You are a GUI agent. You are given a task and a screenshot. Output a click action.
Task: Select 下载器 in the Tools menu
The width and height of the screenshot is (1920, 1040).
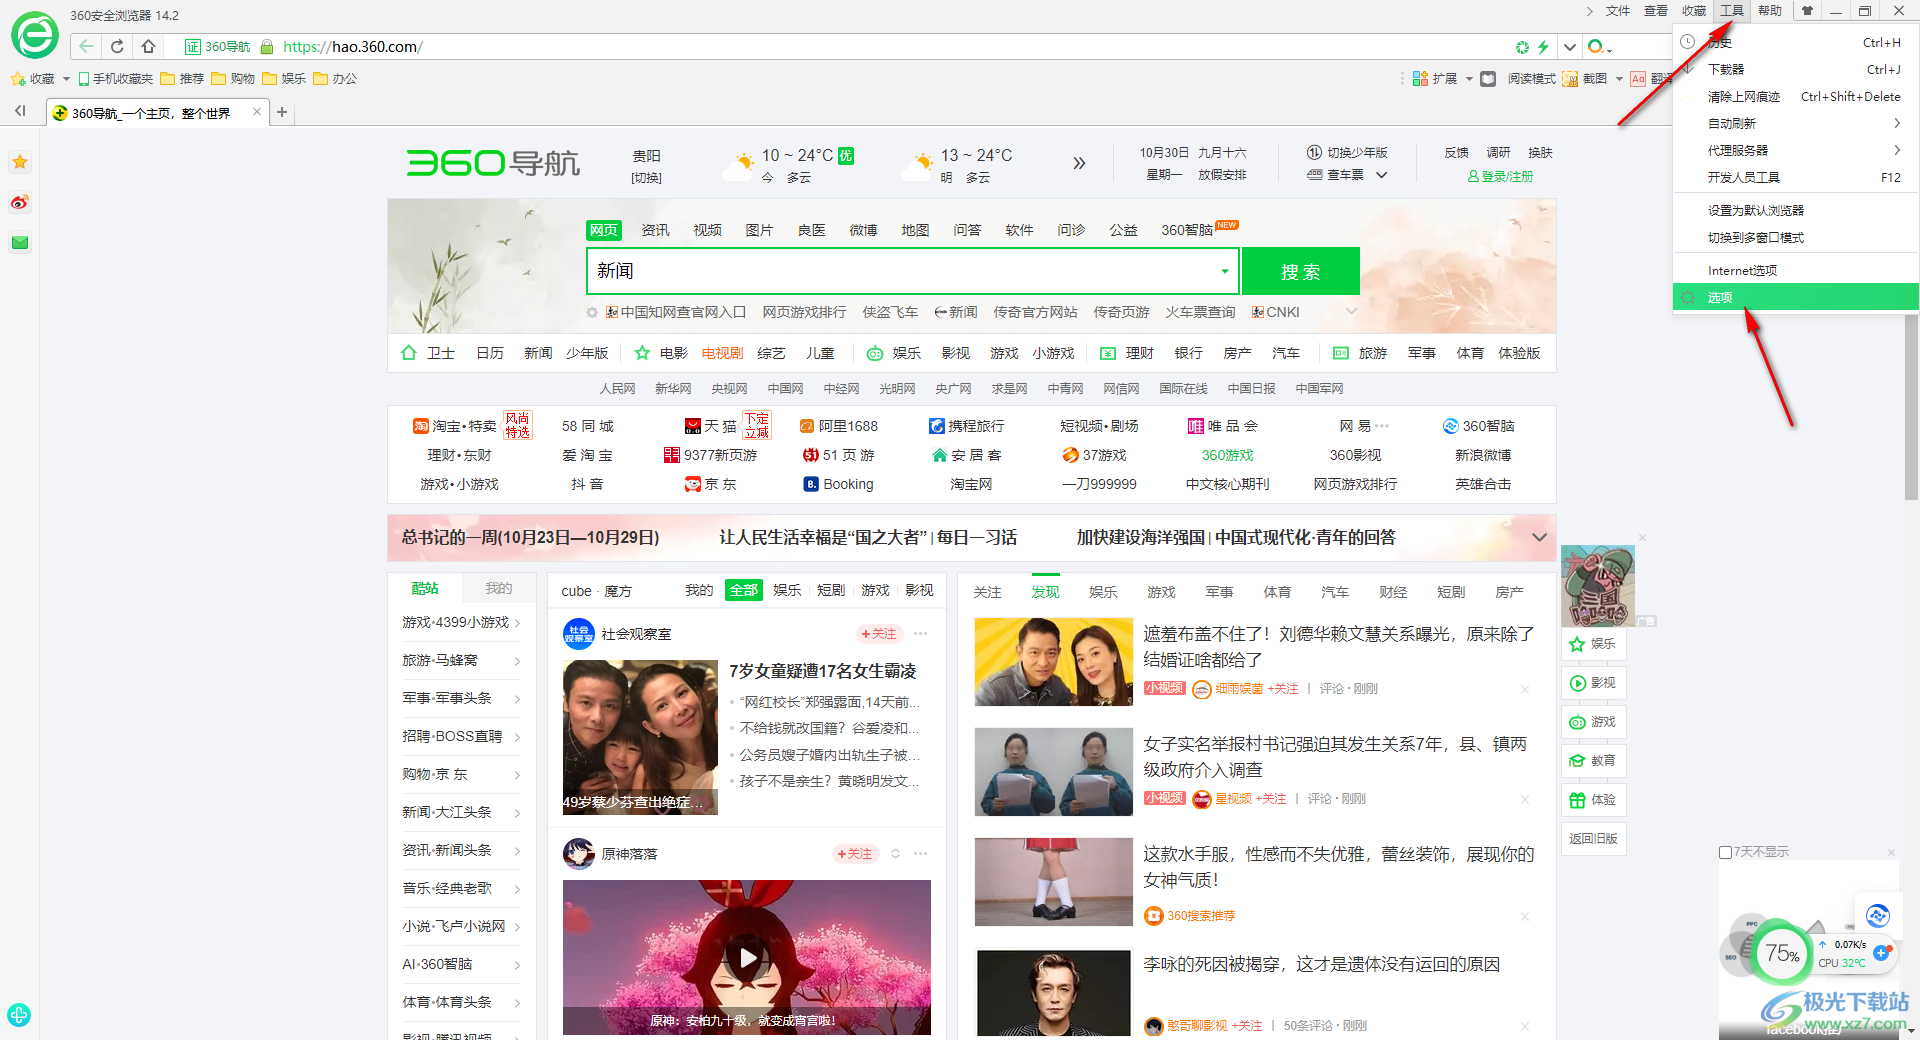click(x=1796, y=69)
